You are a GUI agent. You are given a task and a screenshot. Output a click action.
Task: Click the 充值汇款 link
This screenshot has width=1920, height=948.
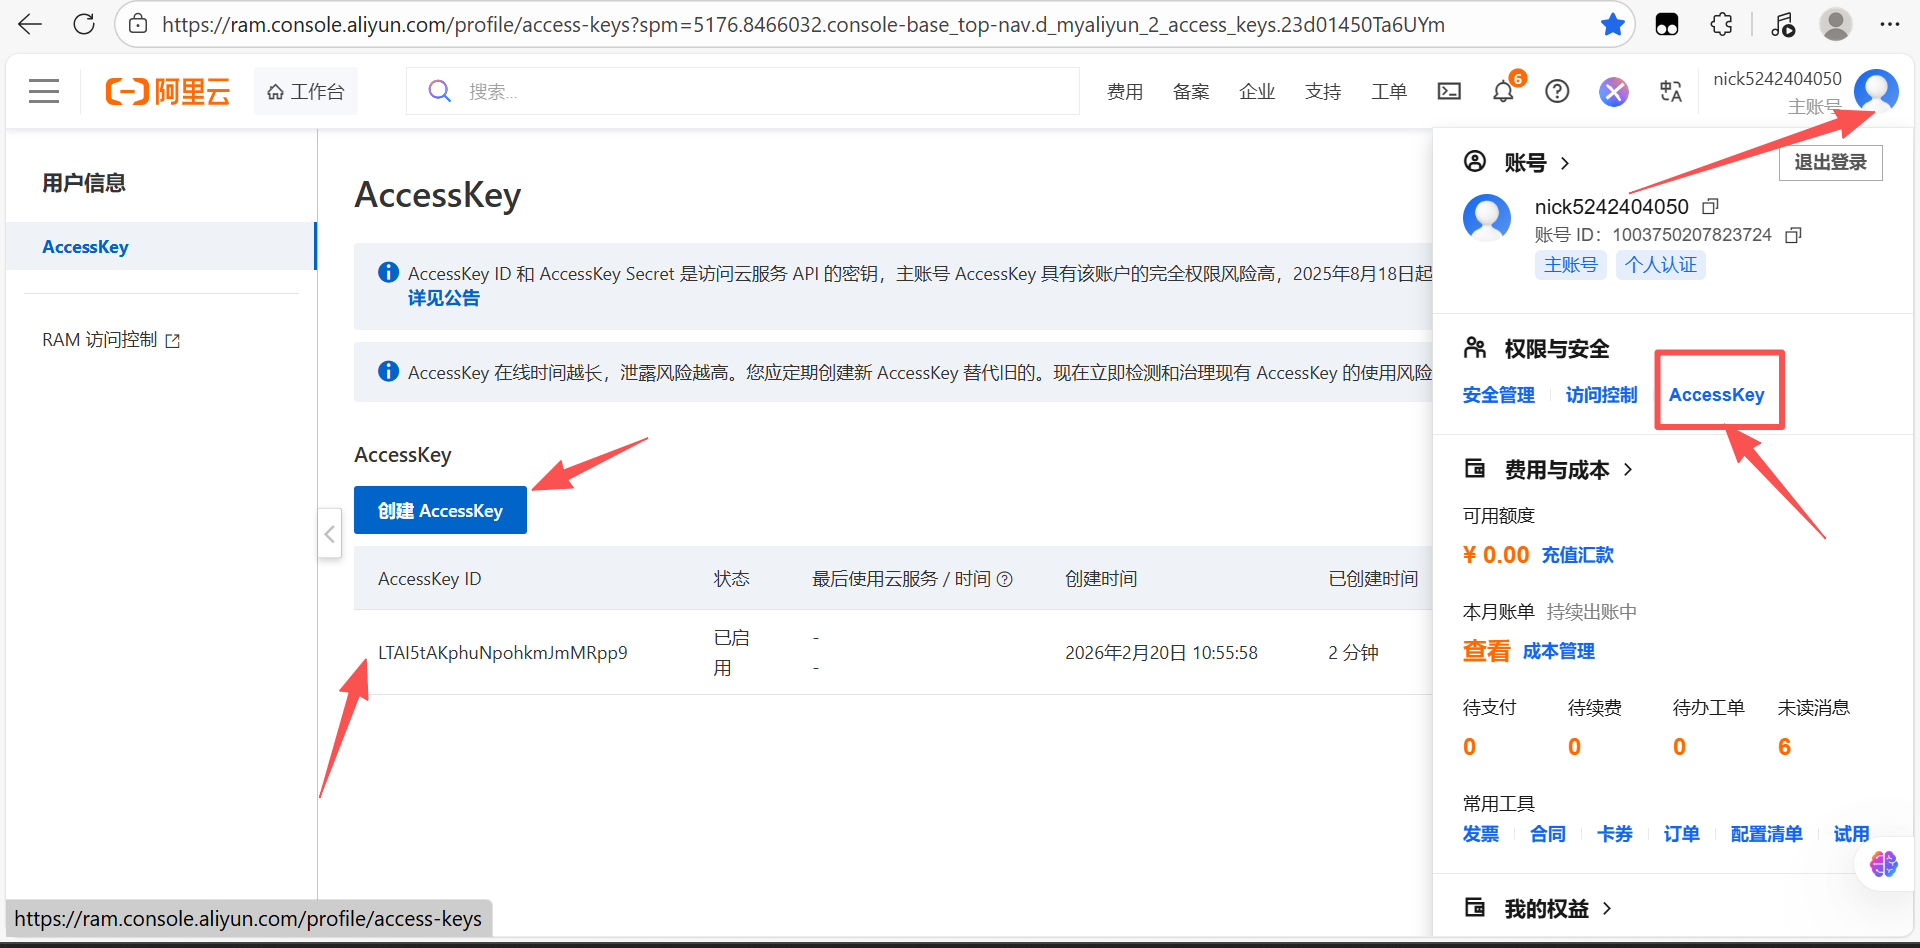pyautogui.click(x=1578, y=555)
